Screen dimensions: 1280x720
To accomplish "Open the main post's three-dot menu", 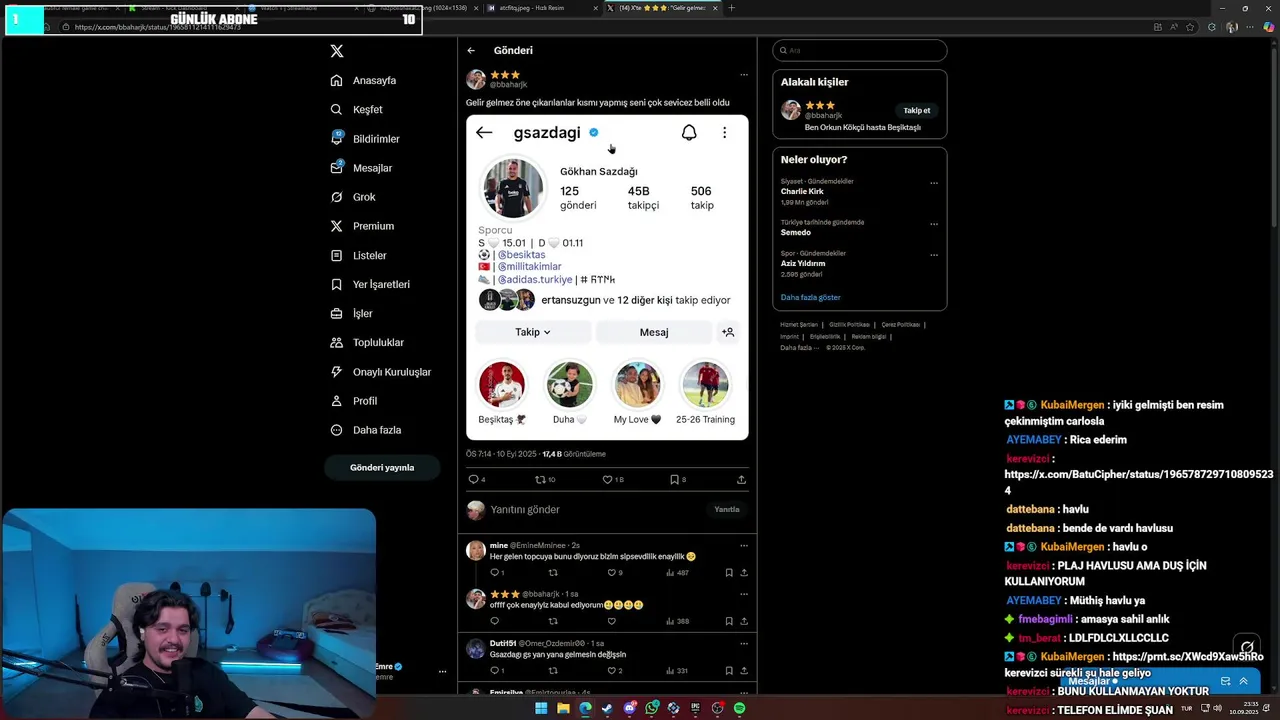I will pos(743,75).
